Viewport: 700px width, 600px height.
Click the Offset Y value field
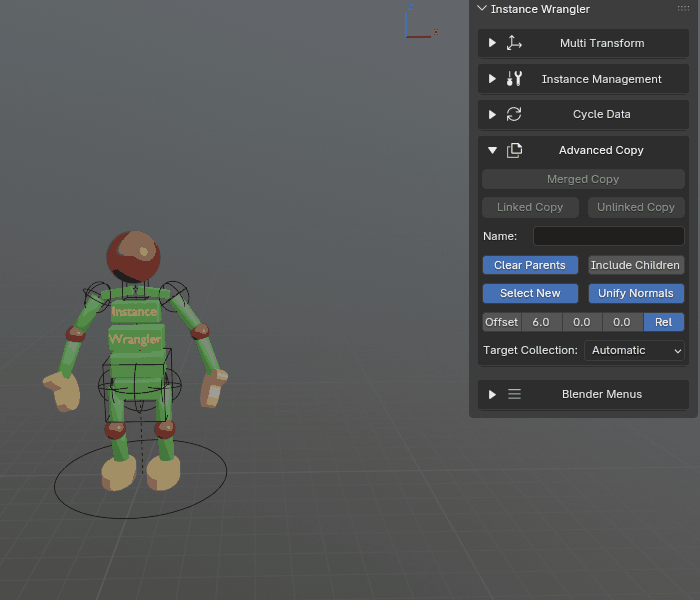click(x=582, y=322)
